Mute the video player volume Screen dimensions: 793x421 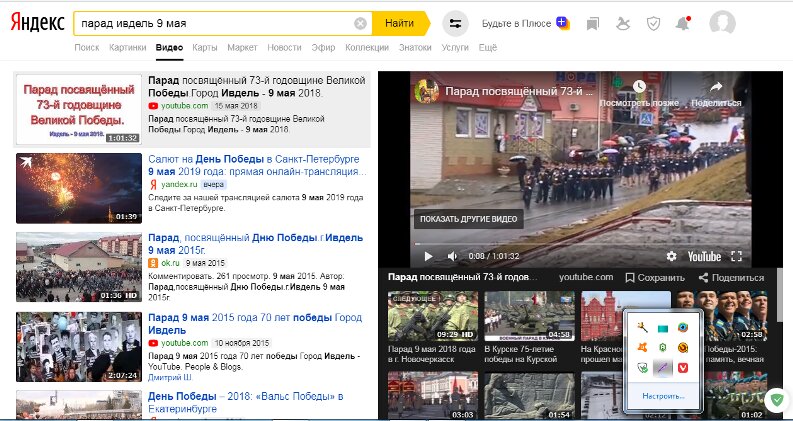click(x=453, y=256)
